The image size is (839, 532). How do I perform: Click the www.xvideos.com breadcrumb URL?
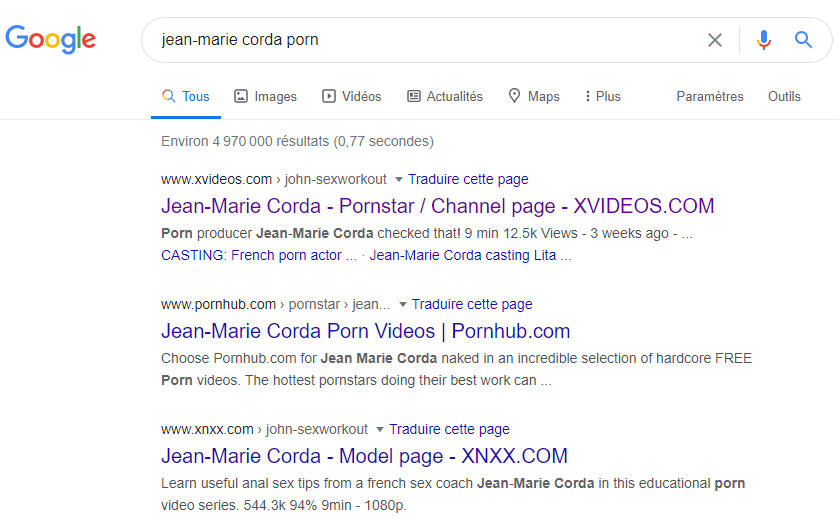coord(273,179)
